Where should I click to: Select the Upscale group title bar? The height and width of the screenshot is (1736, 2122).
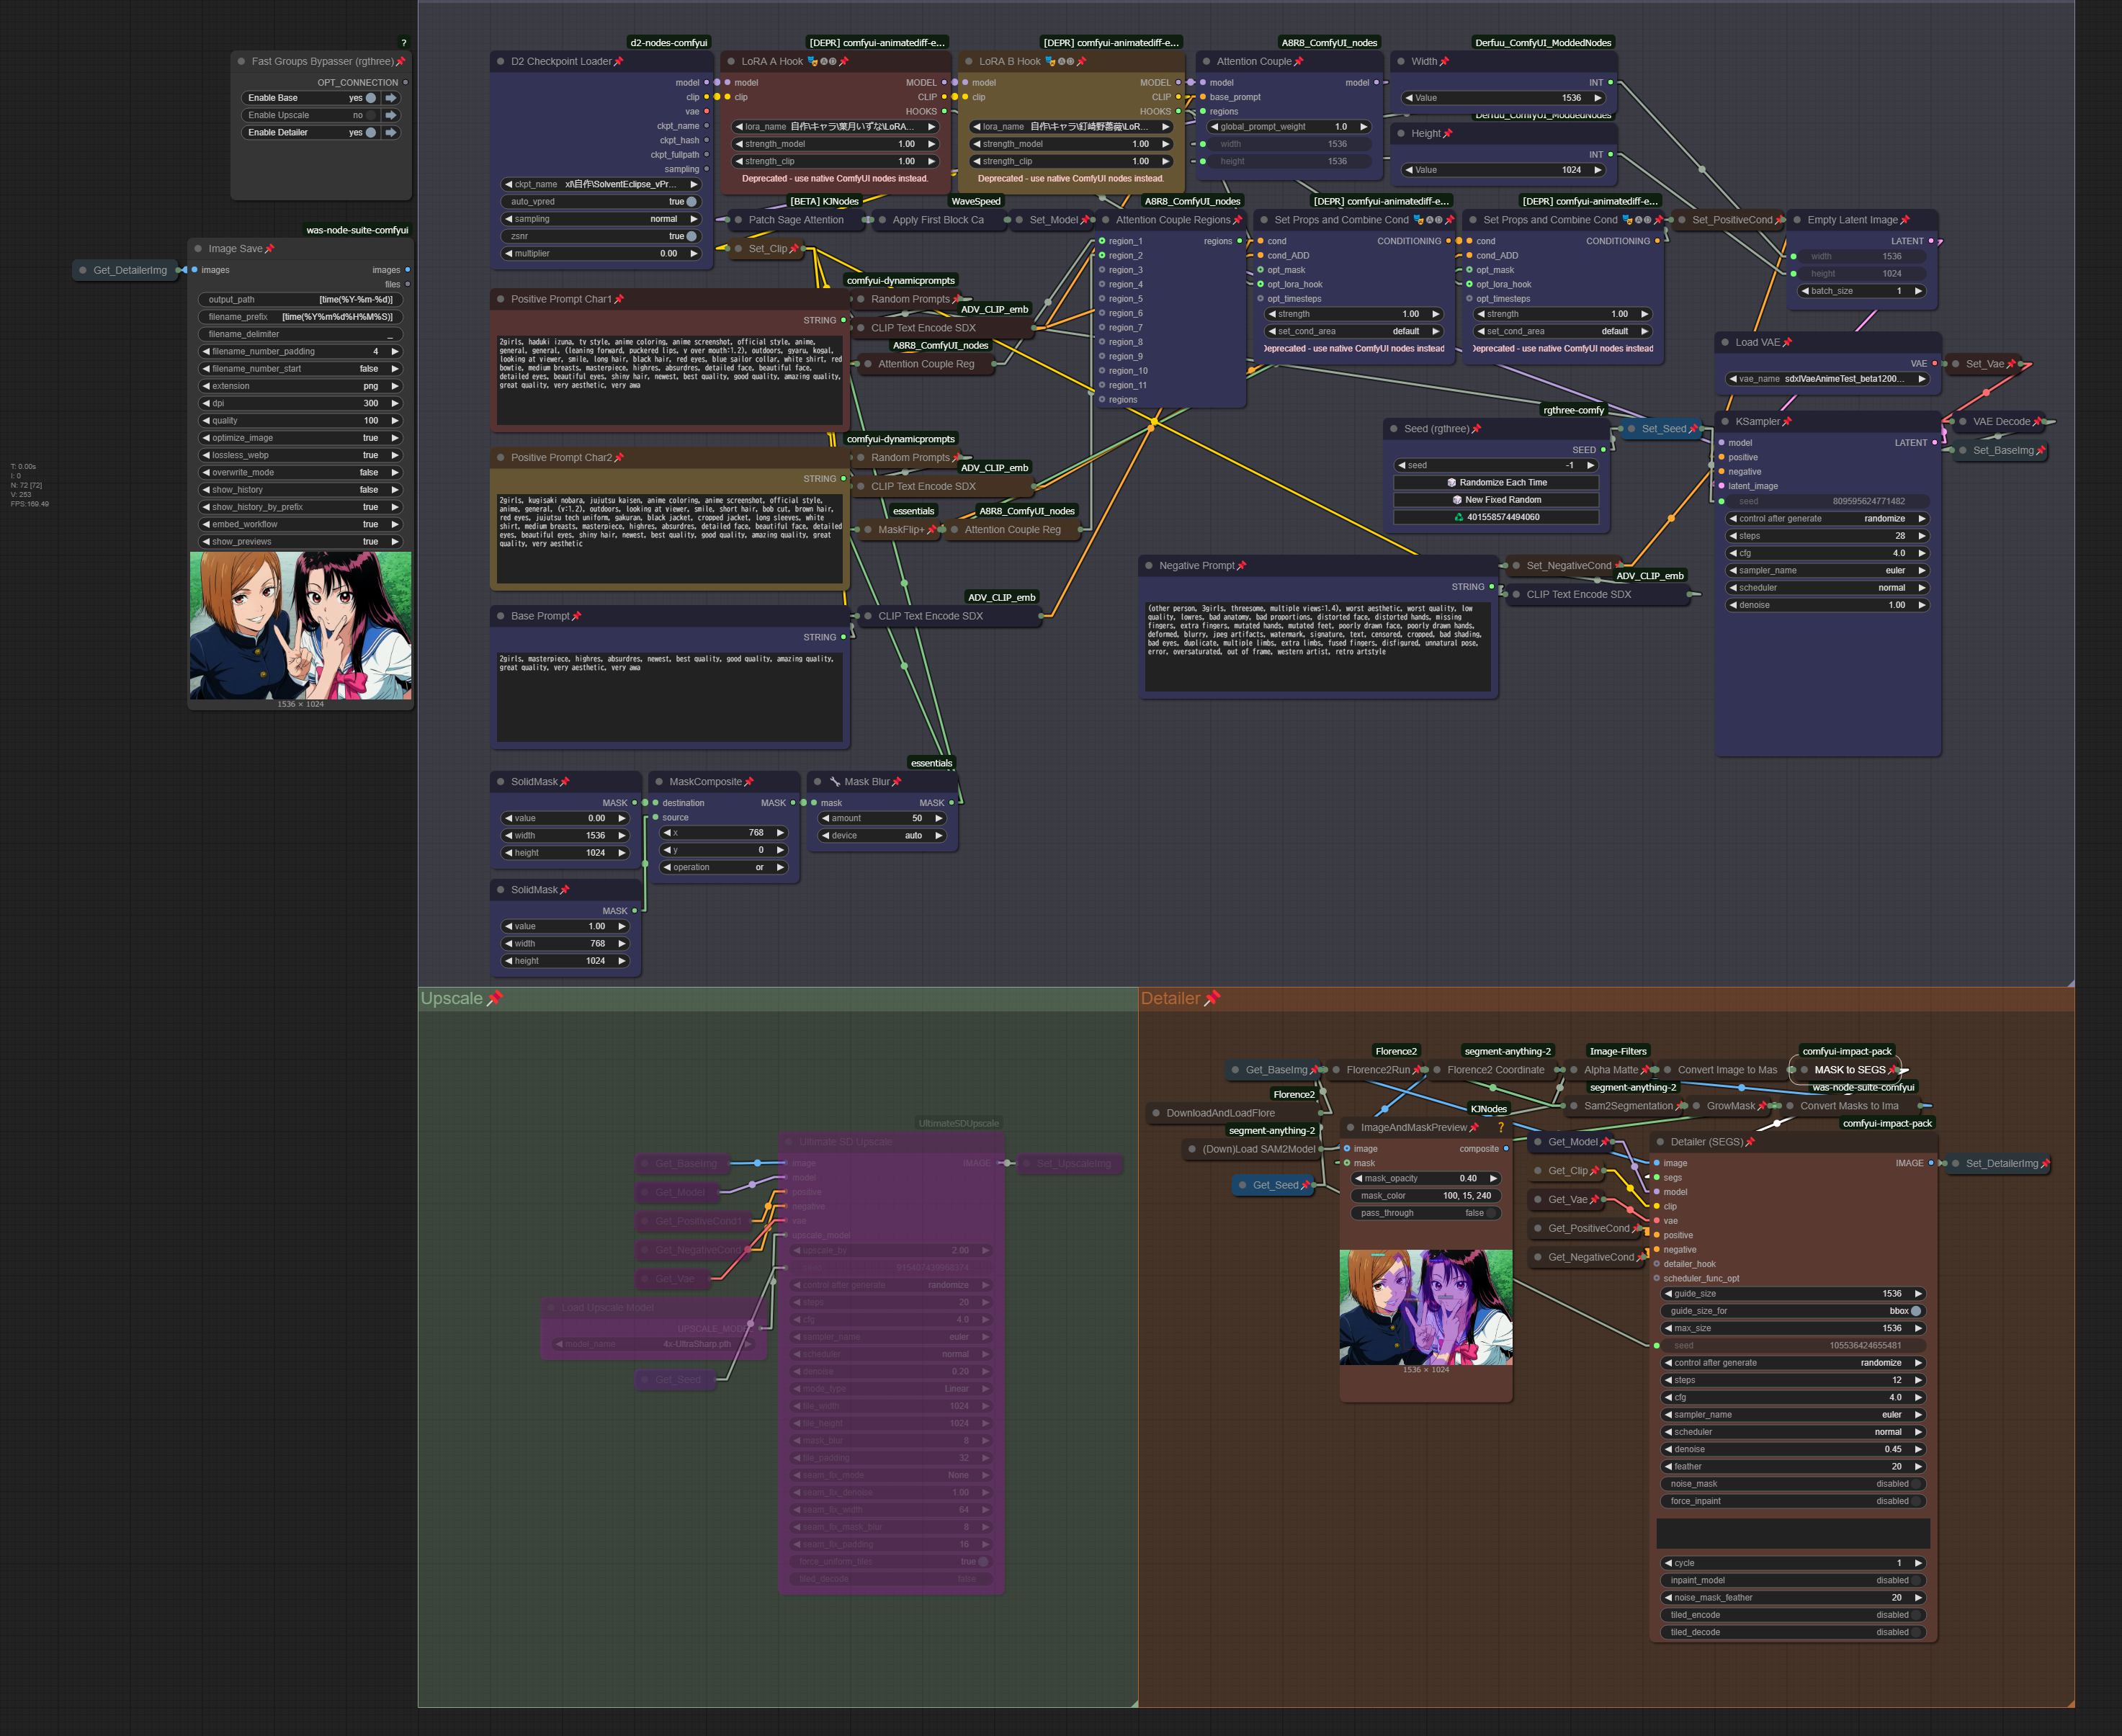pyautogui.click(x=800, y=998)
